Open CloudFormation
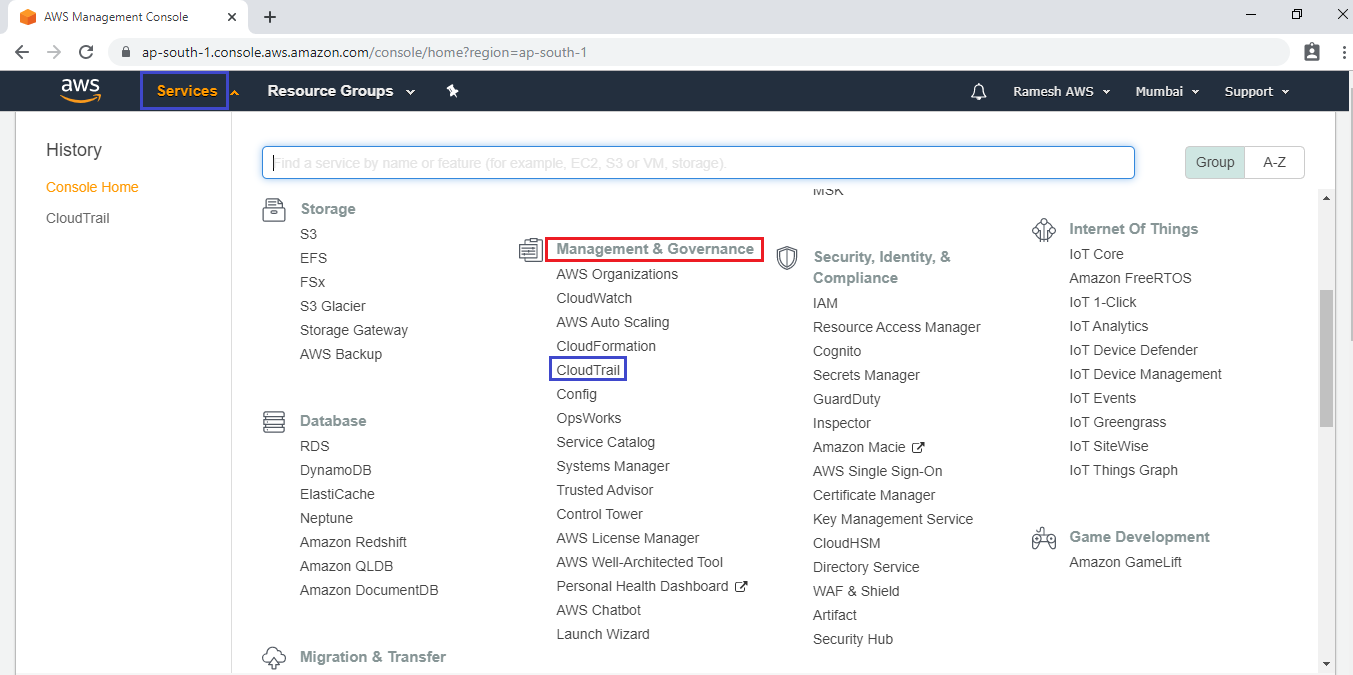The height and width of the screenshot is (675, 1353). 606,346
